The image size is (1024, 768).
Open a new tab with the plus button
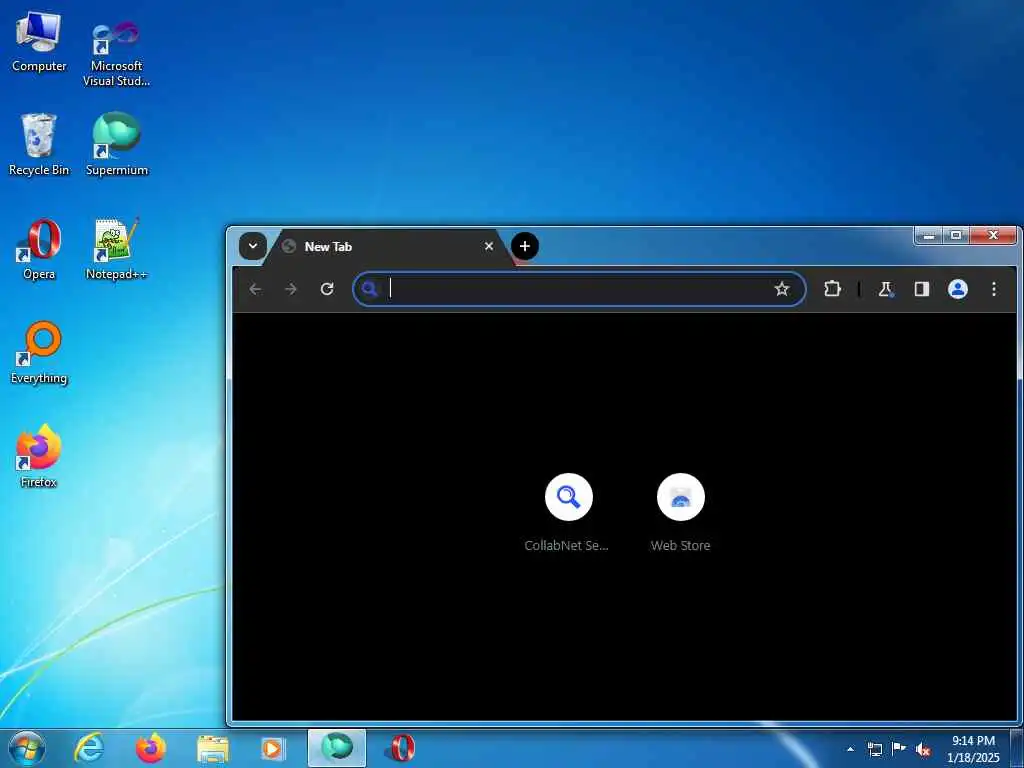524,246
